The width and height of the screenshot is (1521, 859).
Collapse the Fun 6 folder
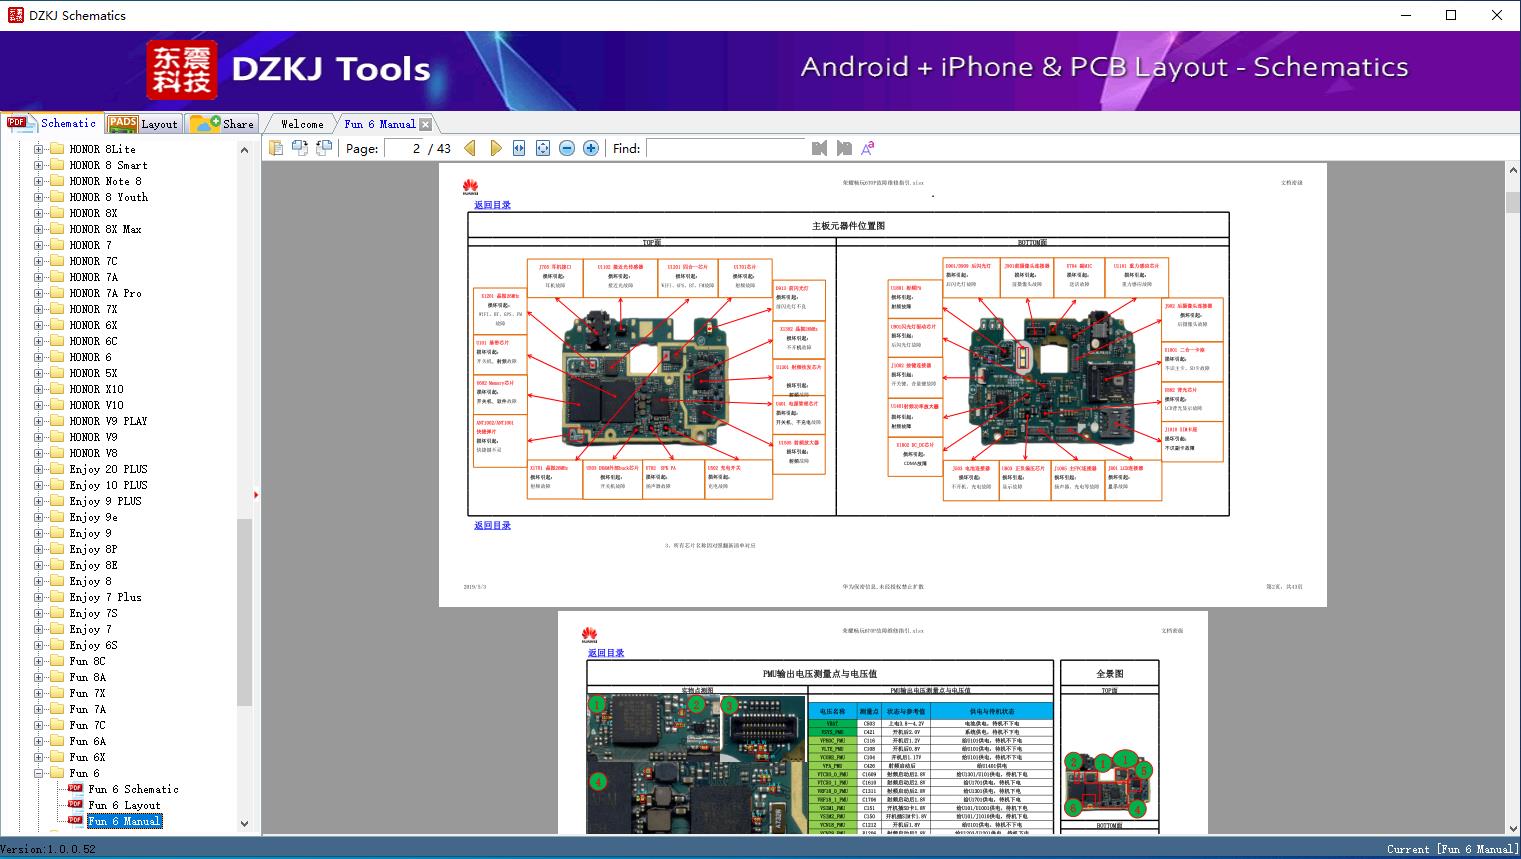39,773
